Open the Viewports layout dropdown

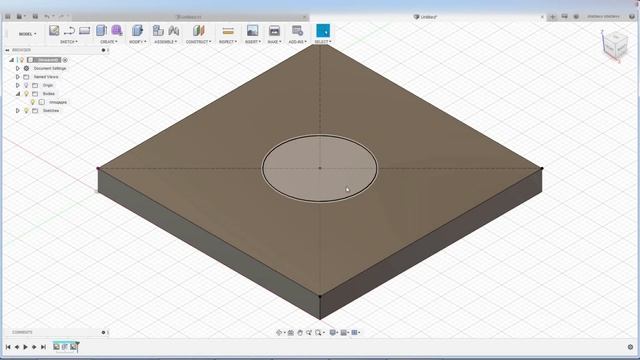[x=356, y=333]
